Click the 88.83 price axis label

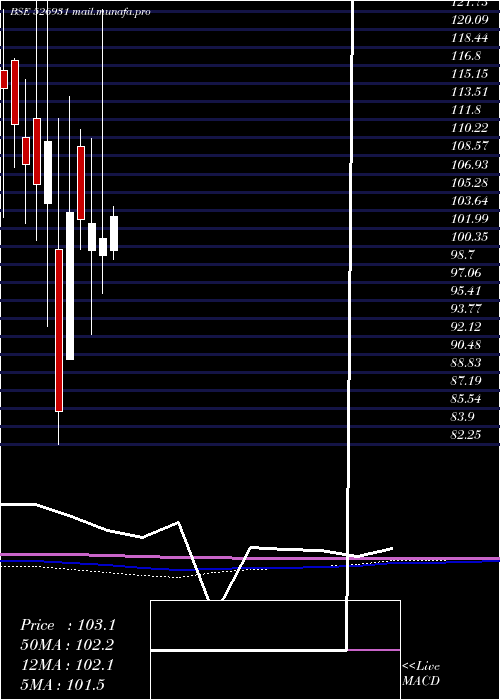tap(466, 363)
